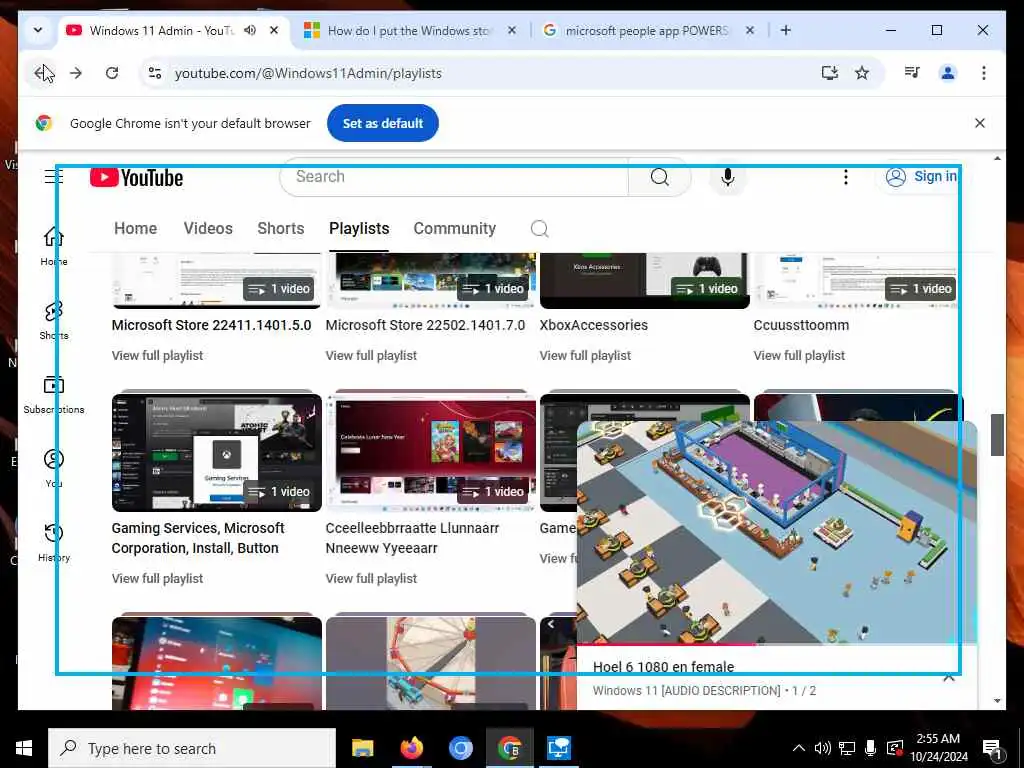View full playlist for Gaming Services
The image size is (1024, 768).
[157, 578]
